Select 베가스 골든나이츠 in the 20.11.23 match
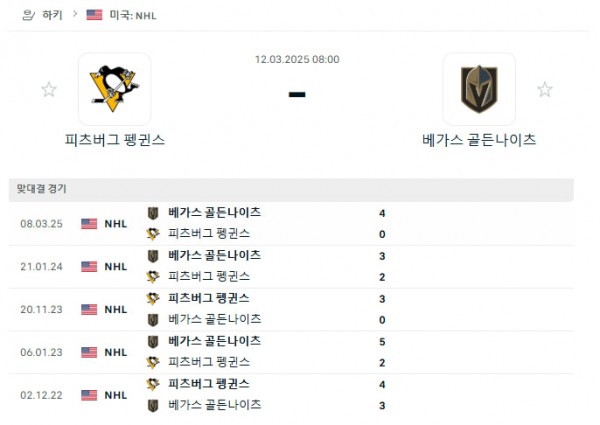The height and width of the screenshot is (425, 600). pyautogui.click(x=214, y=319)
